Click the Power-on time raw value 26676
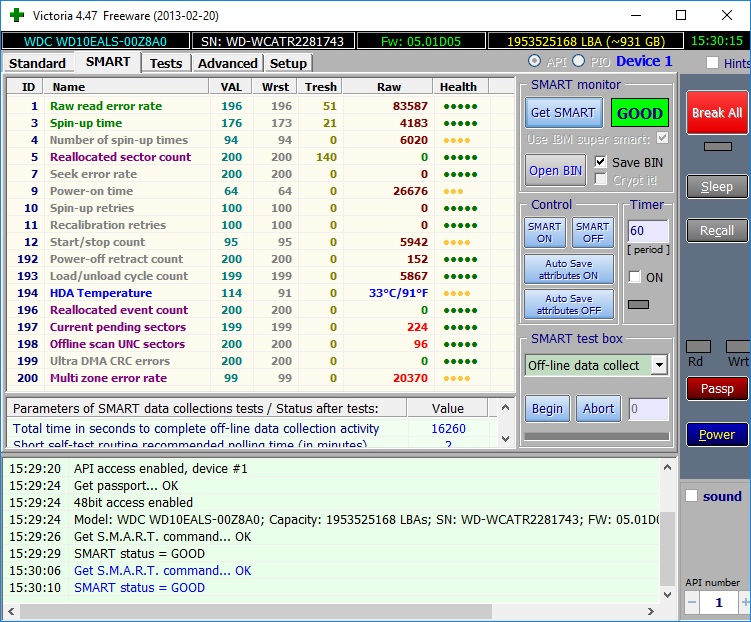 pyautogui.click(x=410, y=191)
